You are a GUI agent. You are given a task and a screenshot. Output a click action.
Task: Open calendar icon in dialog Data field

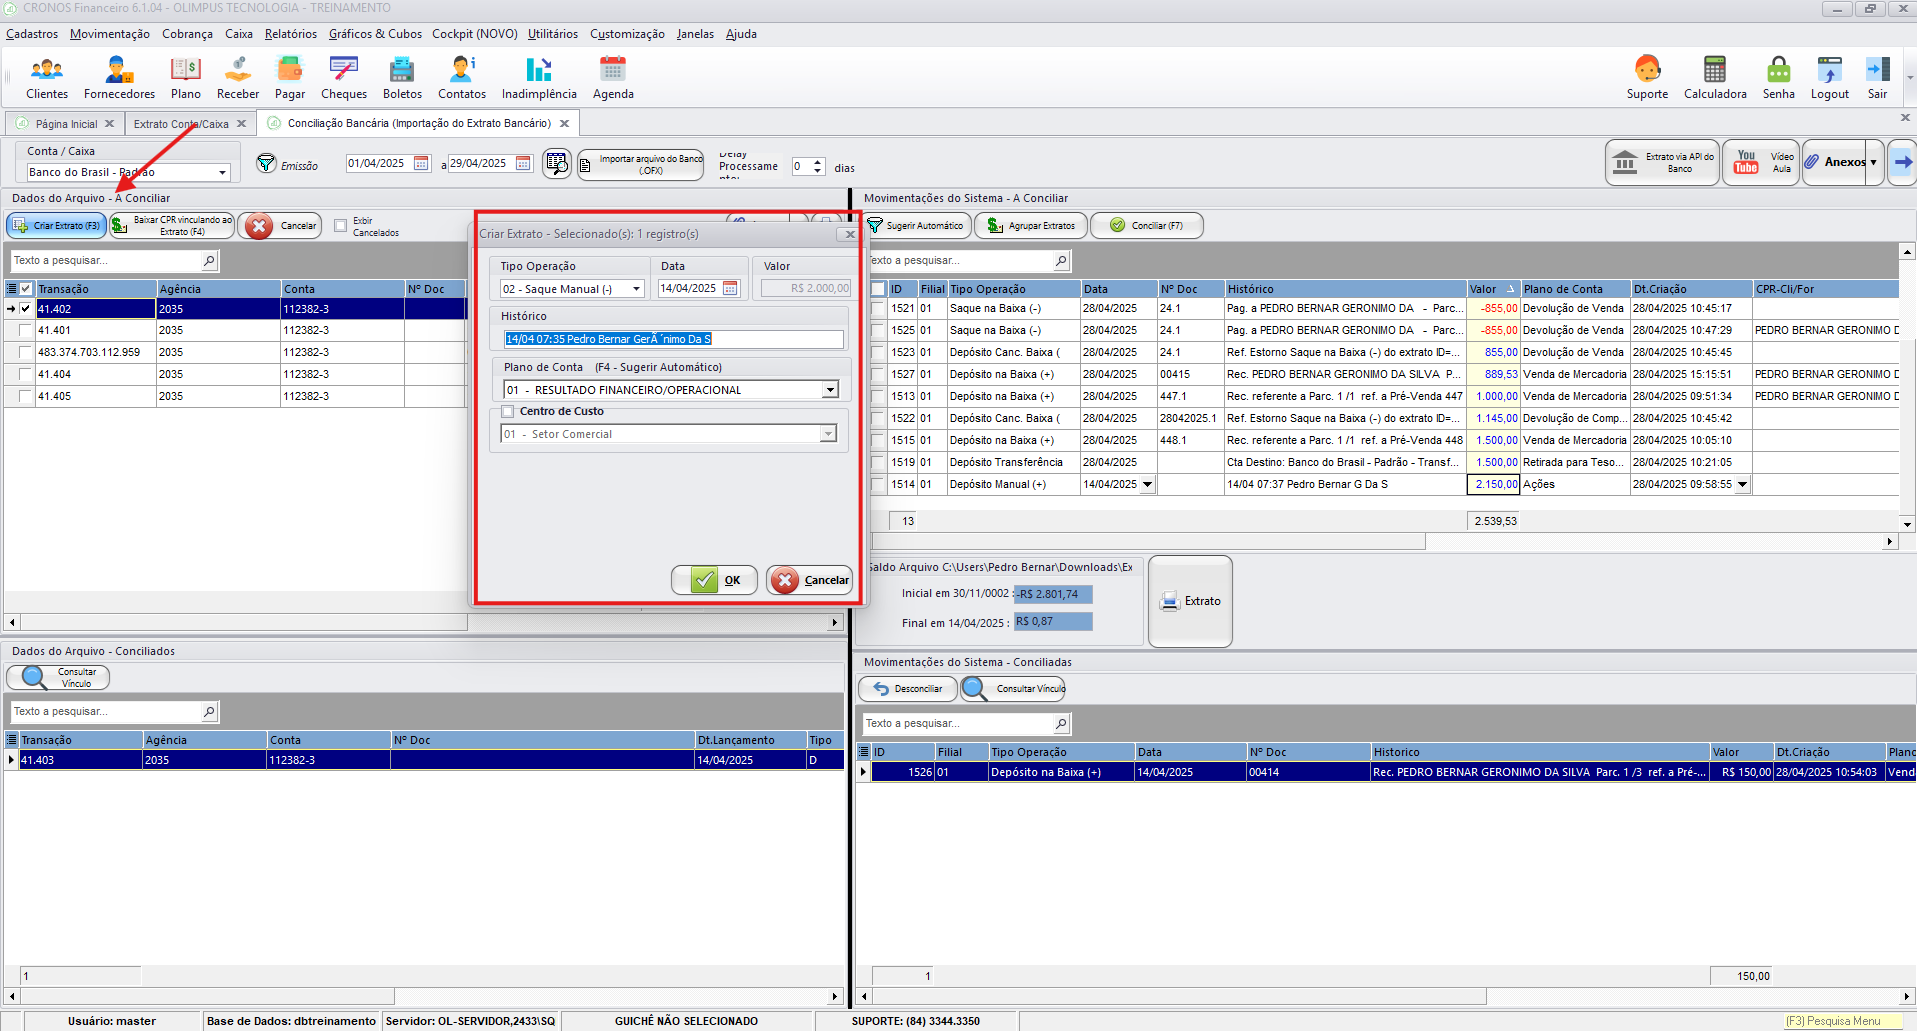730,288
